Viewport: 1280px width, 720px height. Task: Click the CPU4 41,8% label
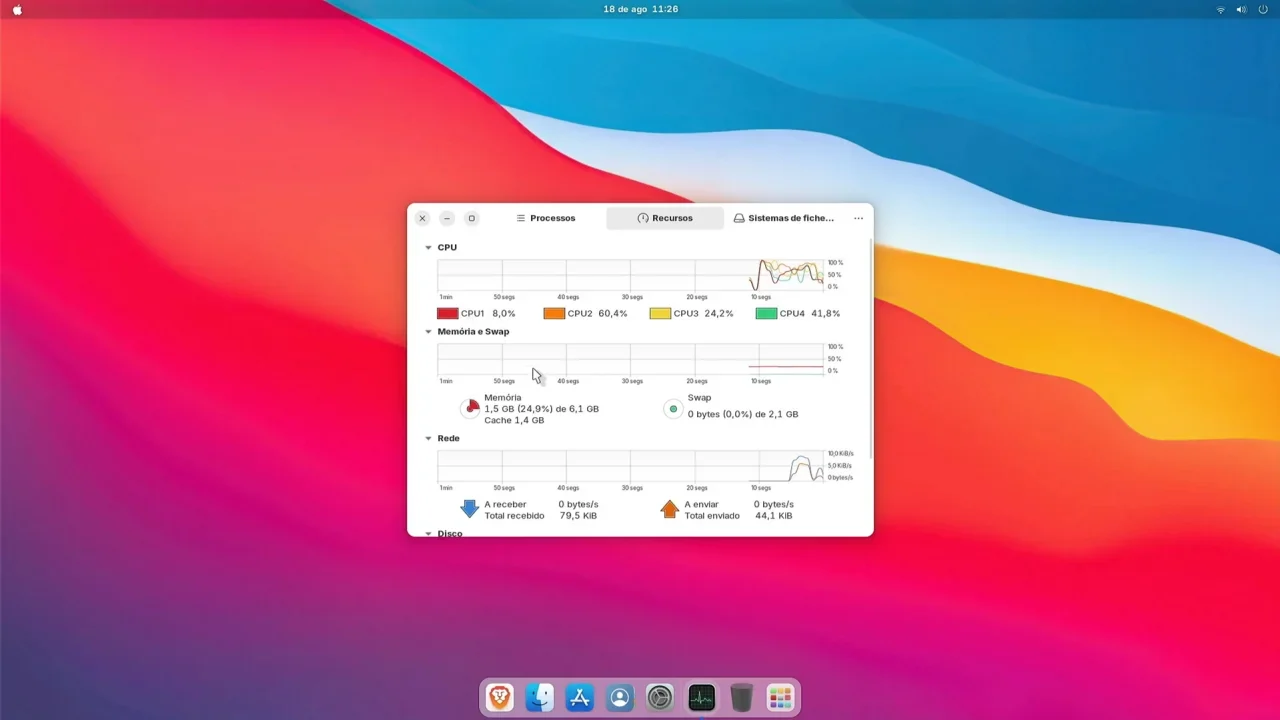pyautogui.click(x=809, y=313)
